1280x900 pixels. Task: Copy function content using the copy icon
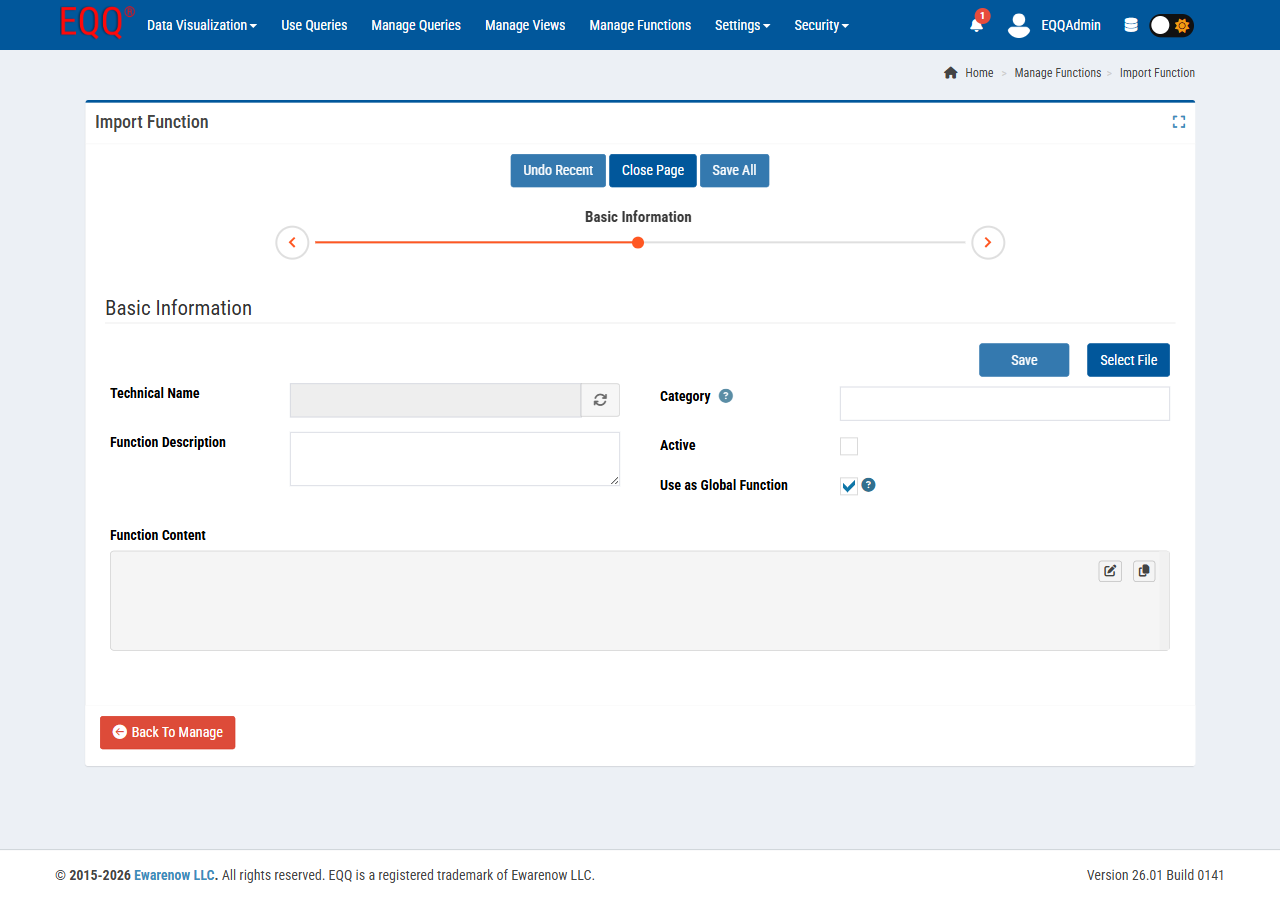coord(1144,571)
